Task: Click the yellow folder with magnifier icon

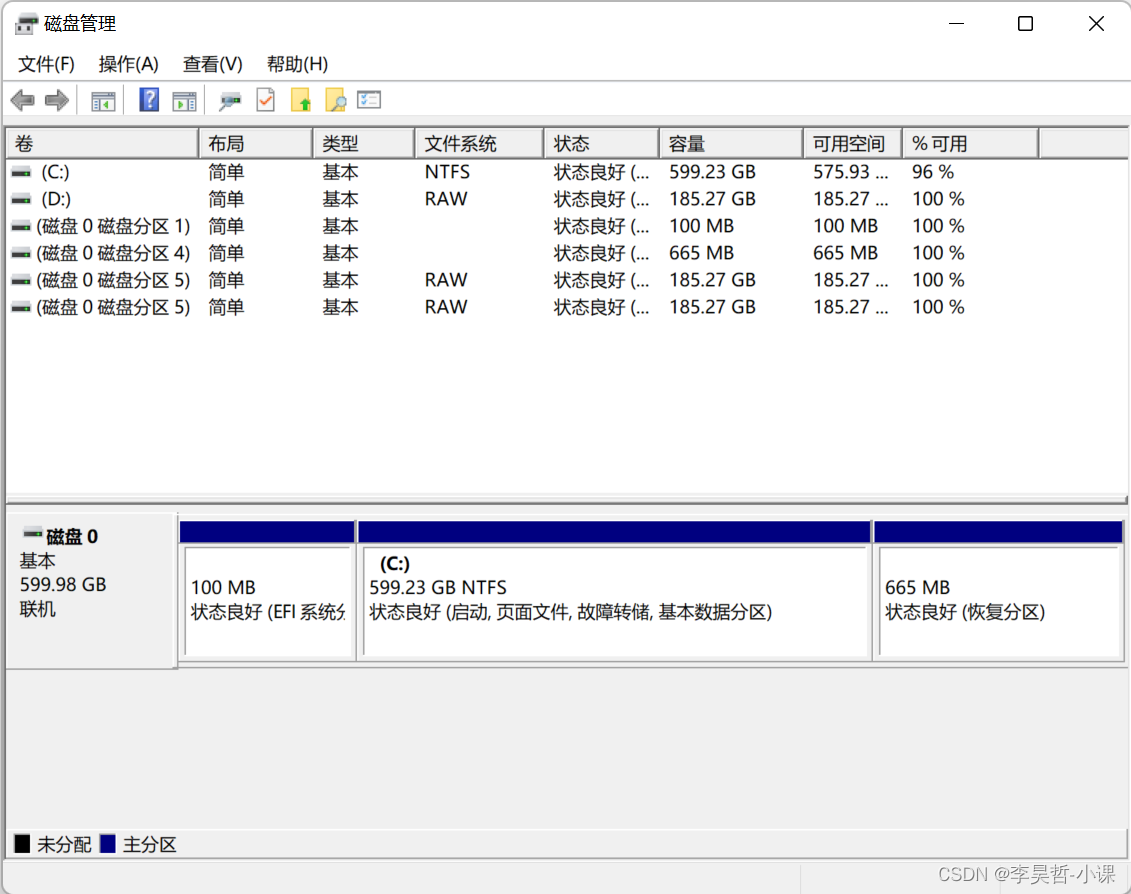Action: click(x=335, y=100)
